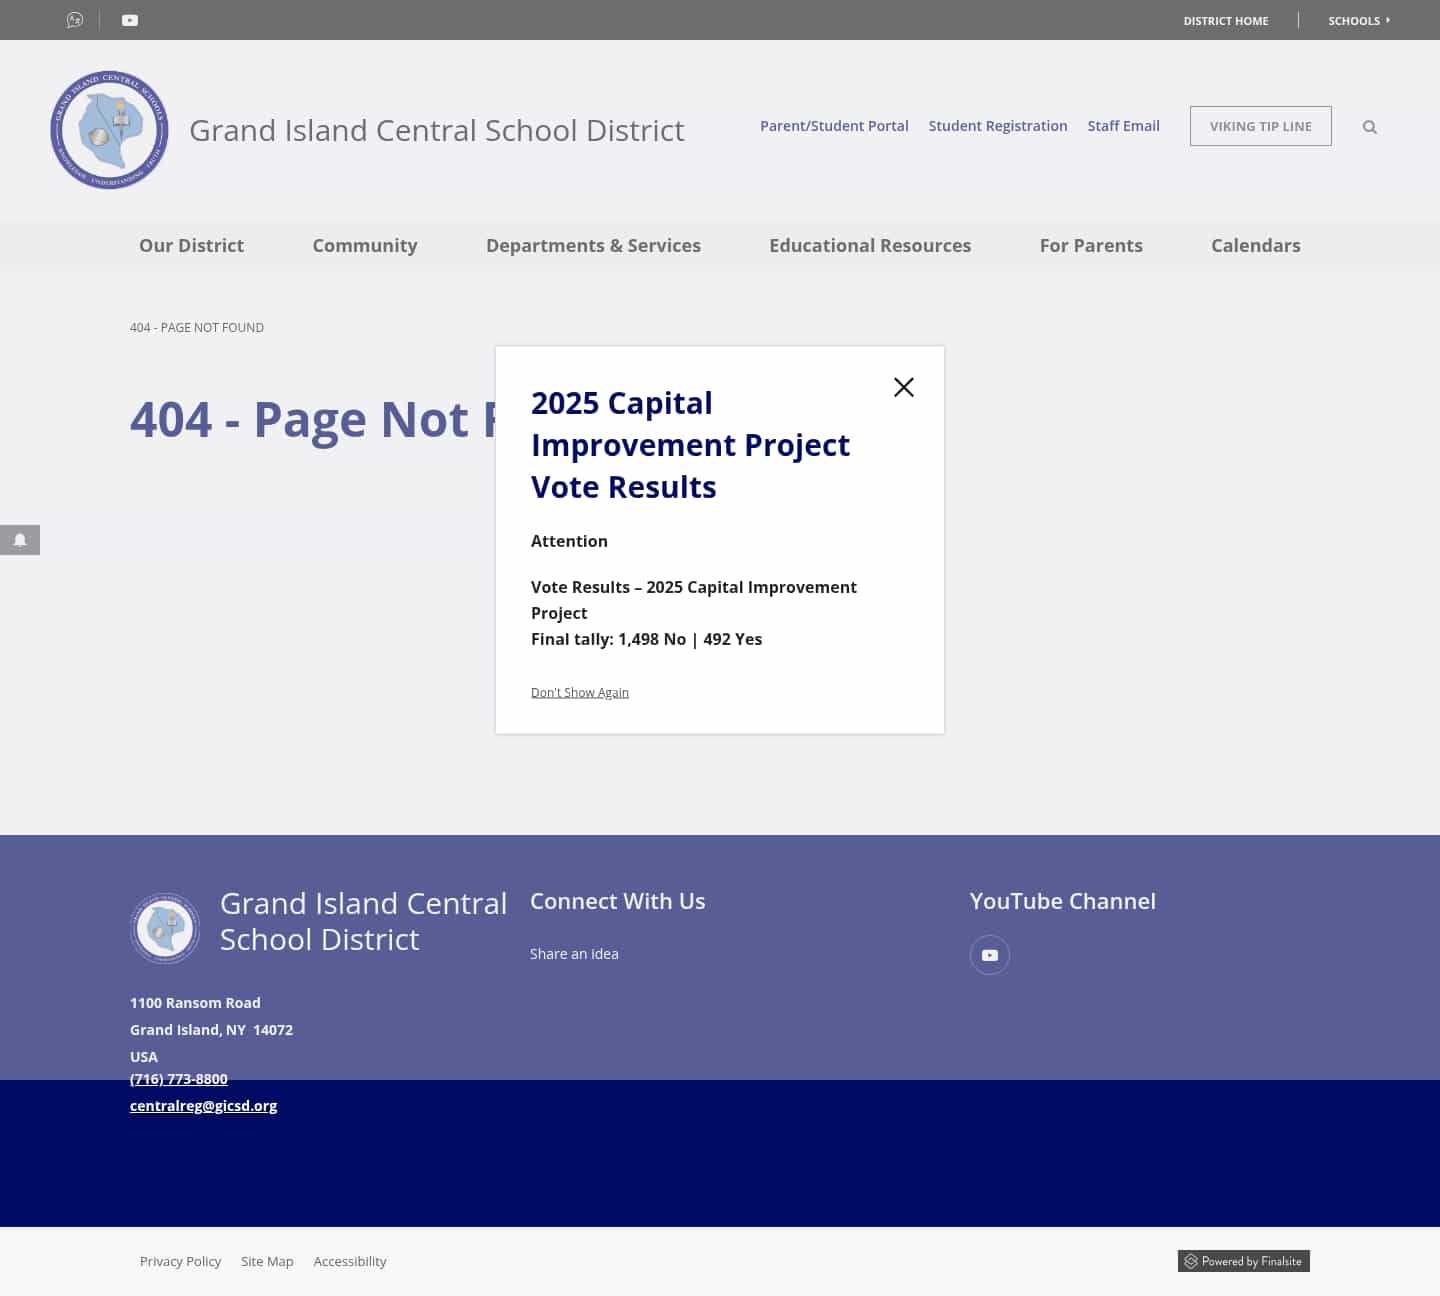Open the For Parents navigation item
This screenshot has width=1440, height=1296.
click(x=1091, y=245)
